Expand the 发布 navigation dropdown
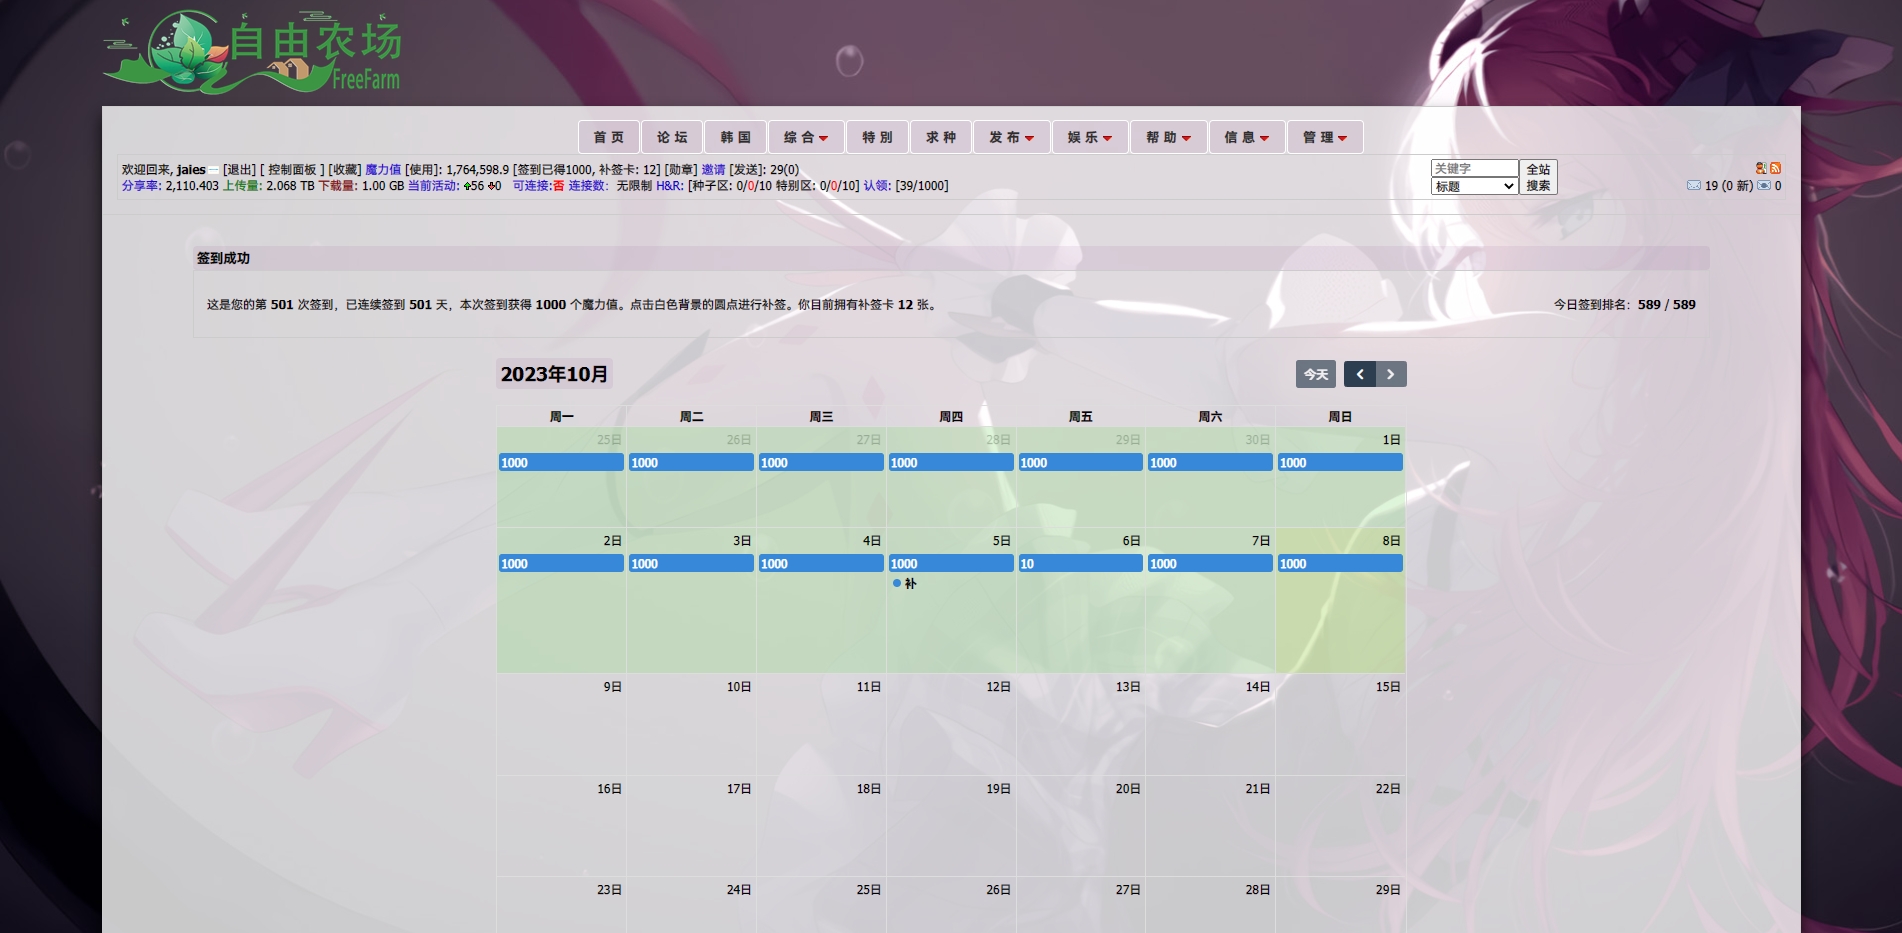The height and width of the screenshot is (933, 1902). click(x=1011, y=137)
